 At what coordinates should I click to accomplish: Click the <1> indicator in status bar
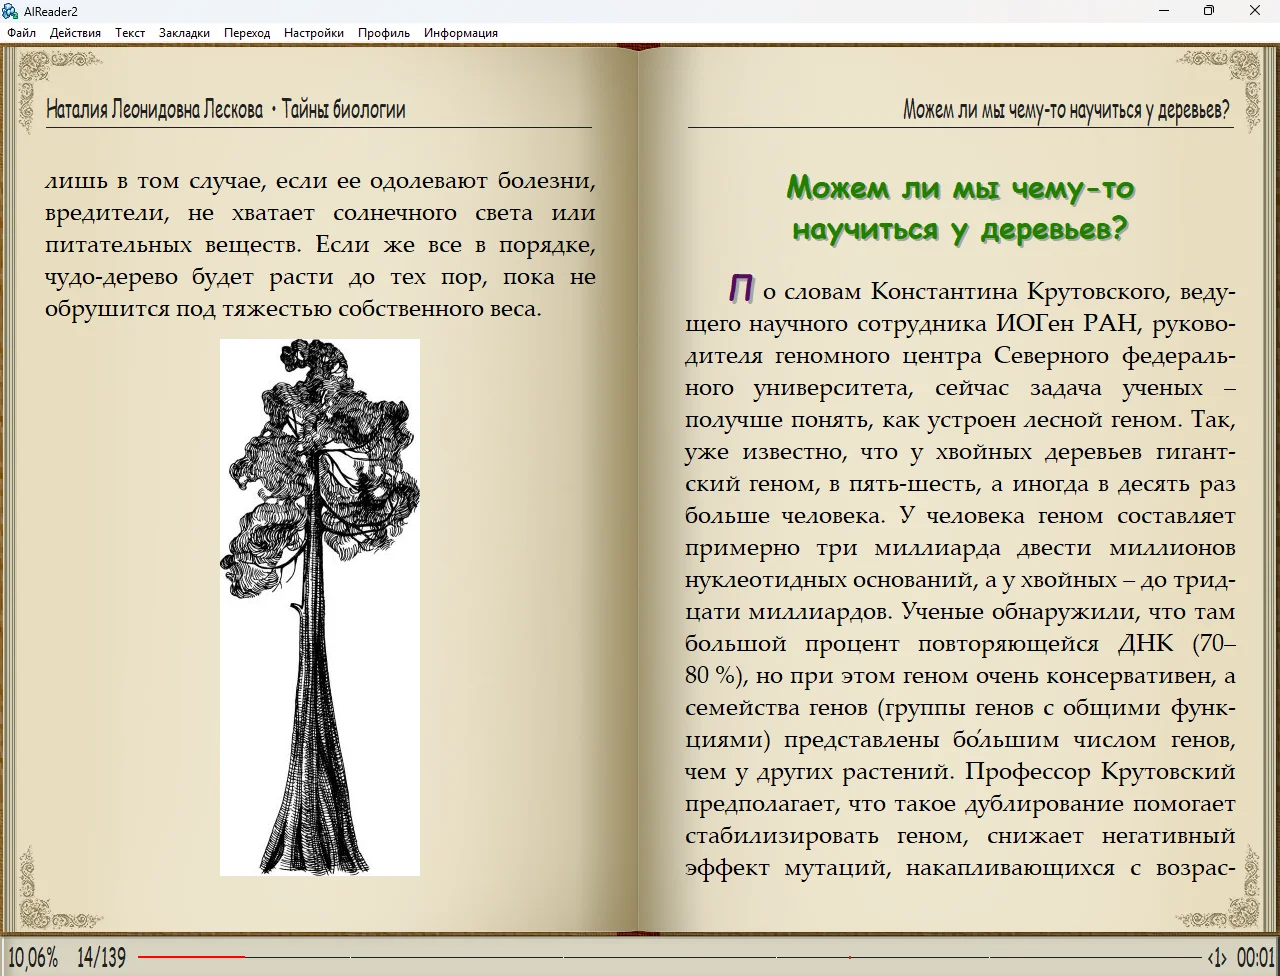click(x=1216, y=957)
